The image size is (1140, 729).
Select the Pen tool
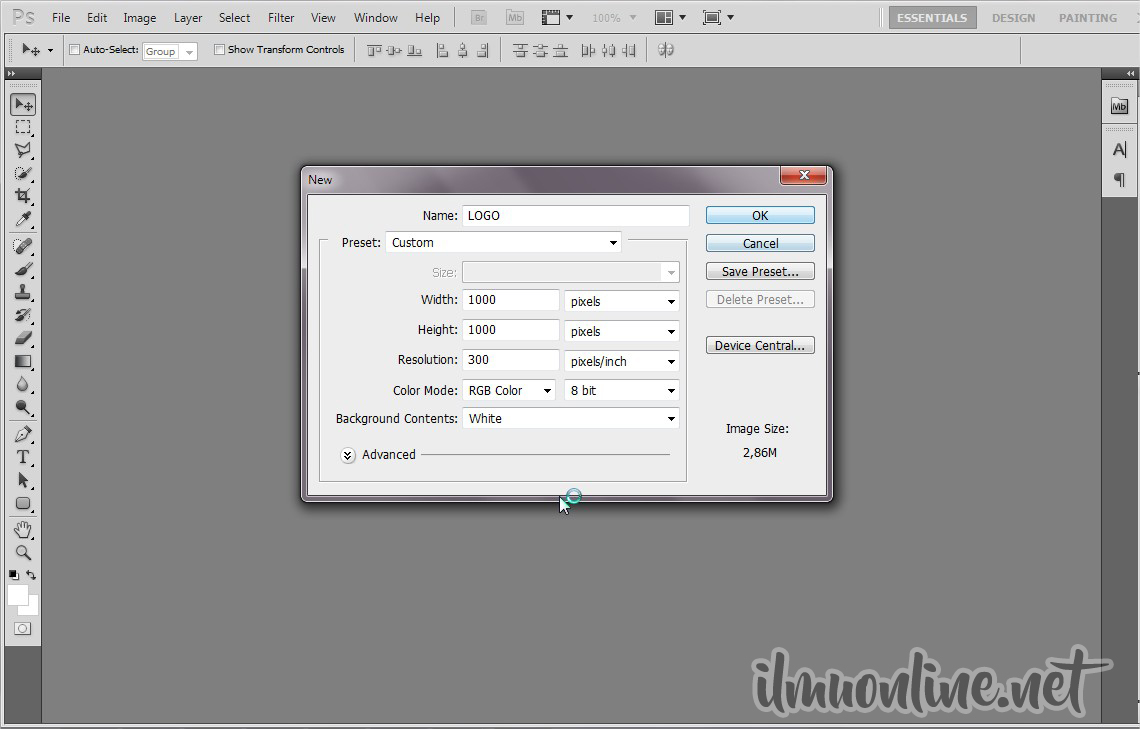(23, 434)
